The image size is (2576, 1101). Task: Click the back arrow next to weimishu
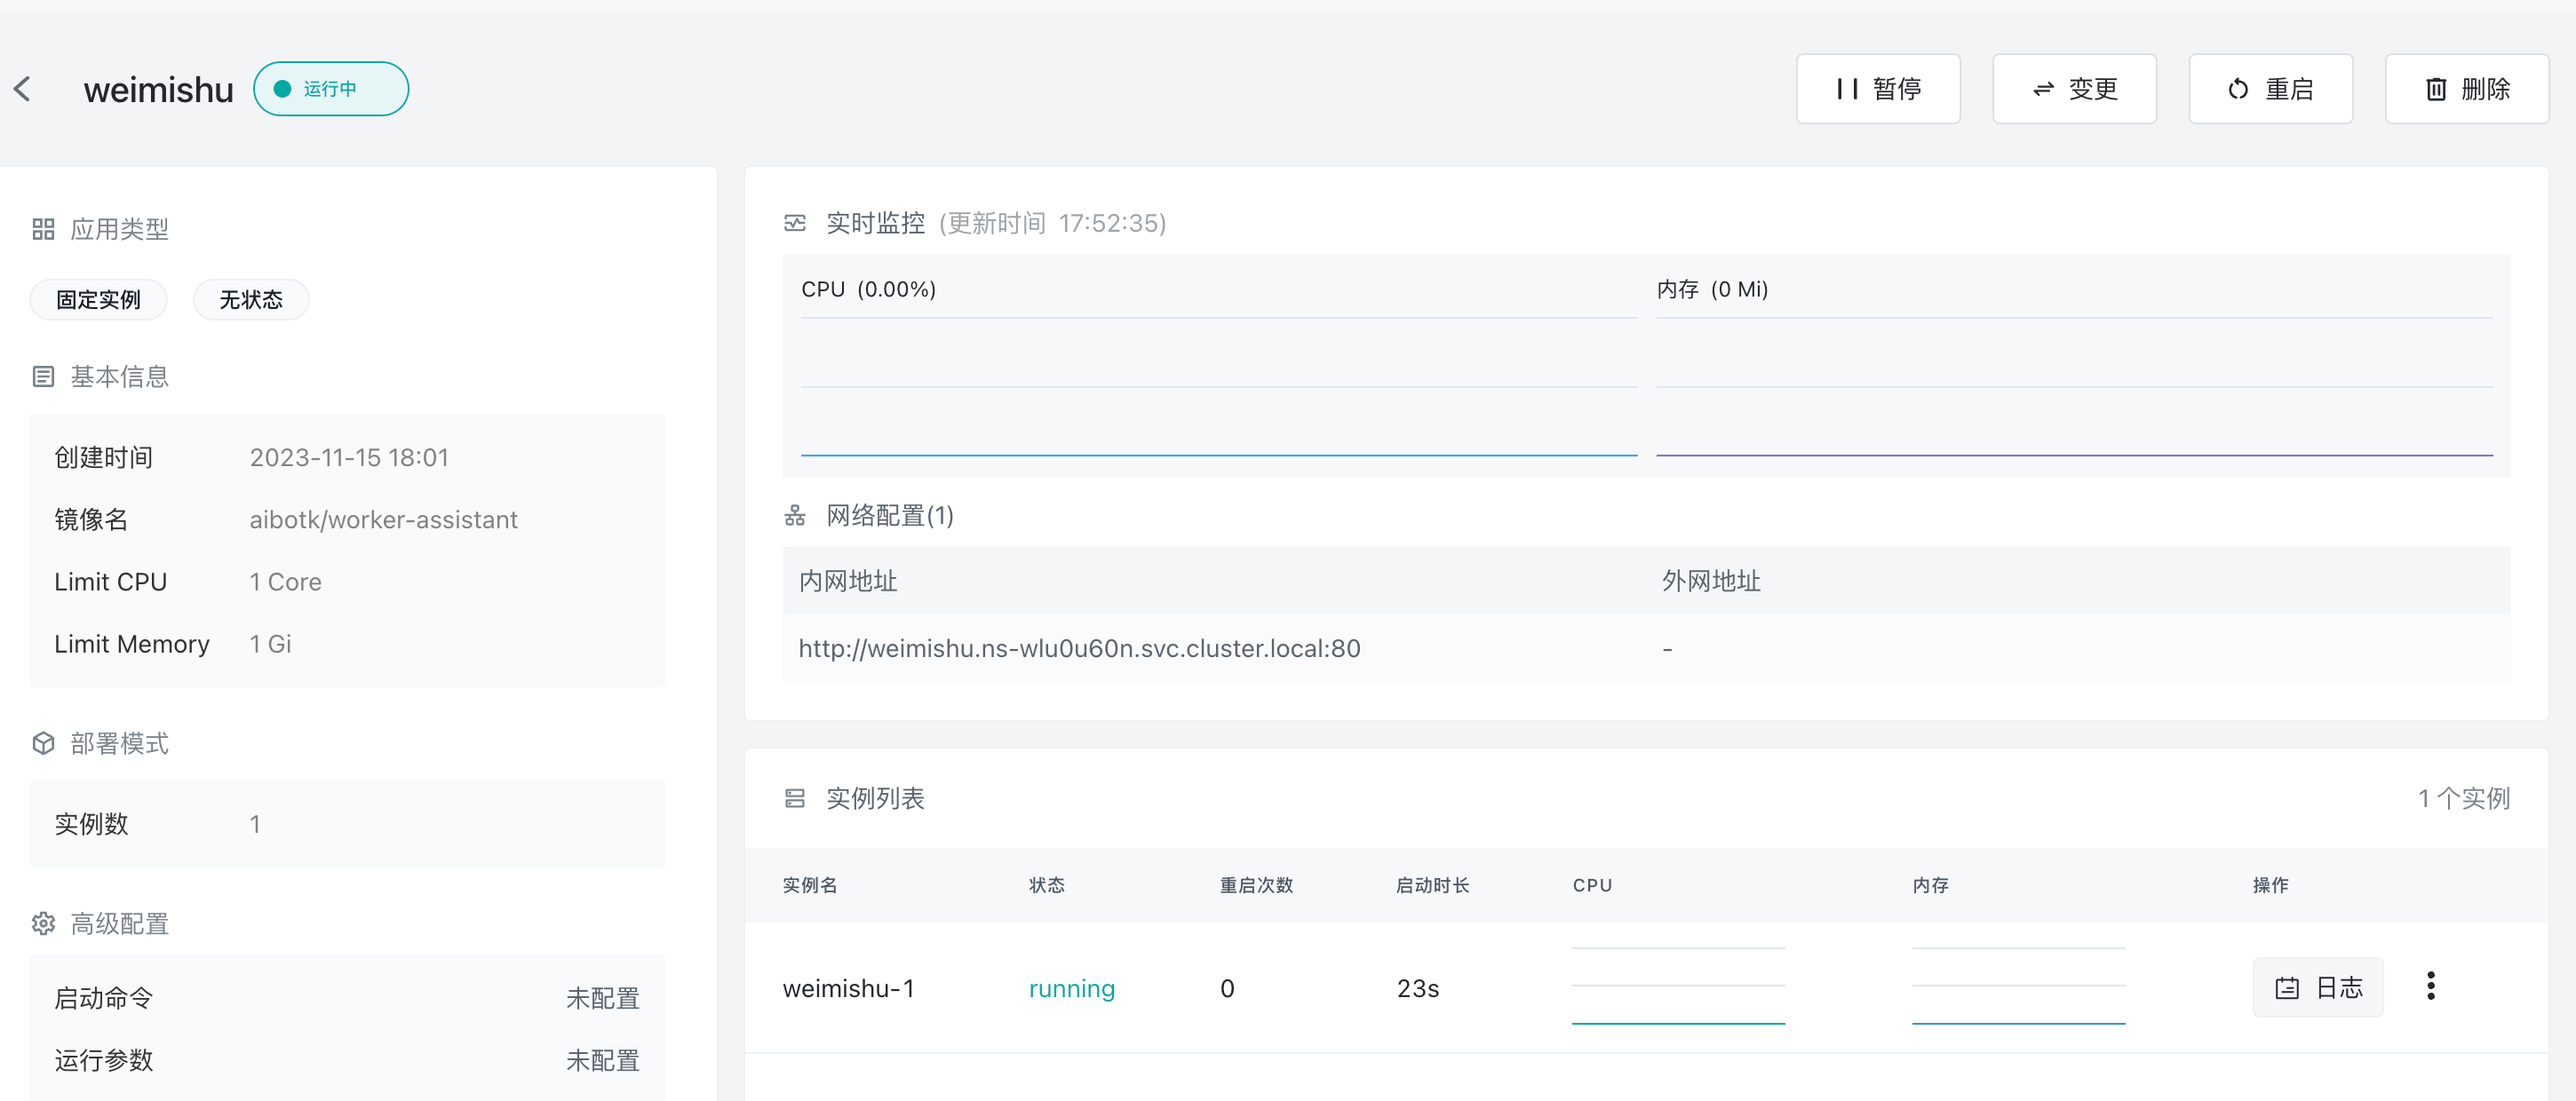[x=22, y=88]
